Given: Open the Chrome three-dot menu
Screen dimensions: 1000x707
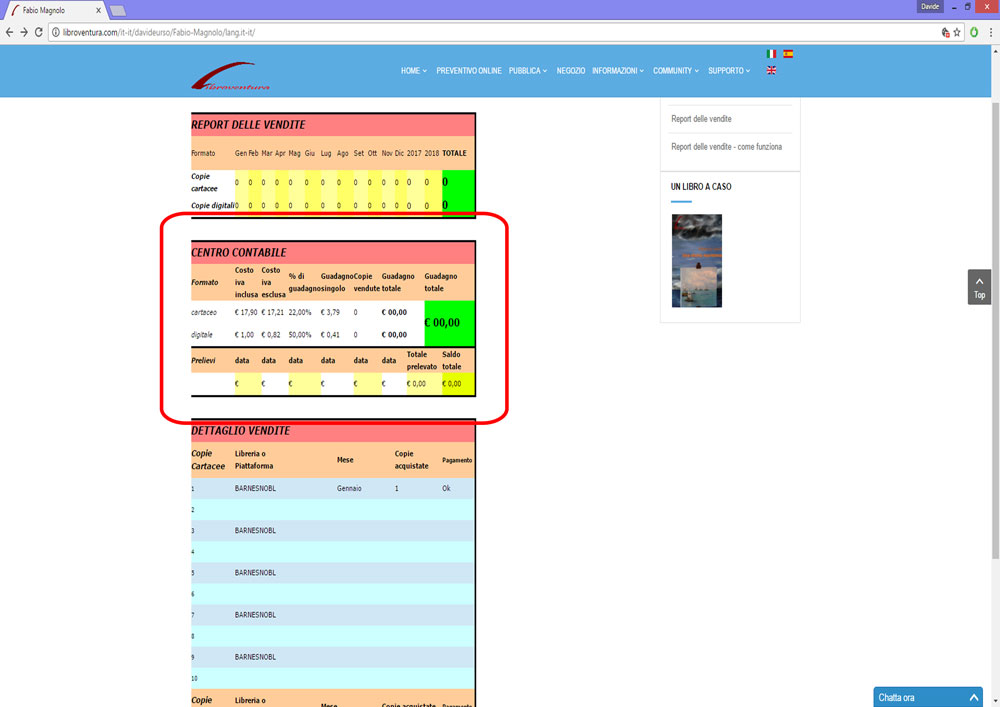Looking at the screenshot, I should (x=989, y=32).
